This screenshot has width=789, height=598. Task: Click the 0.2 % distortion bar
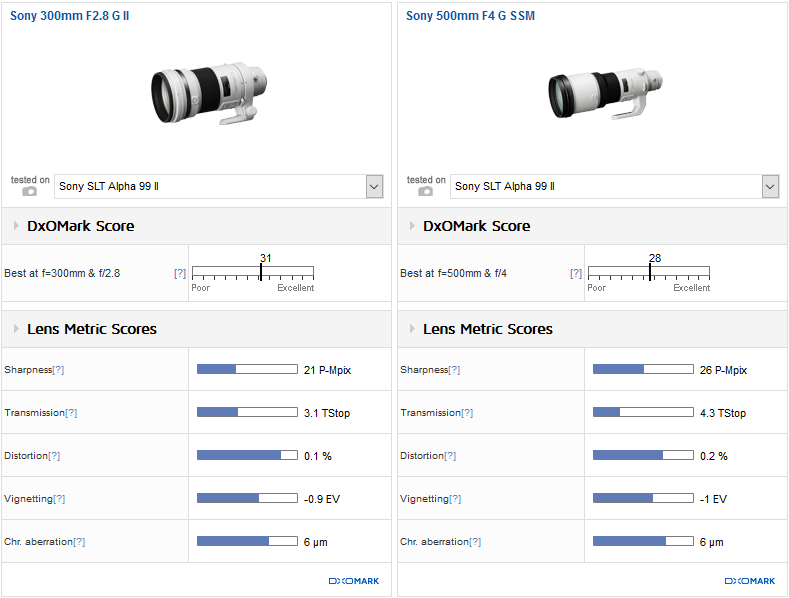point(643,455)
